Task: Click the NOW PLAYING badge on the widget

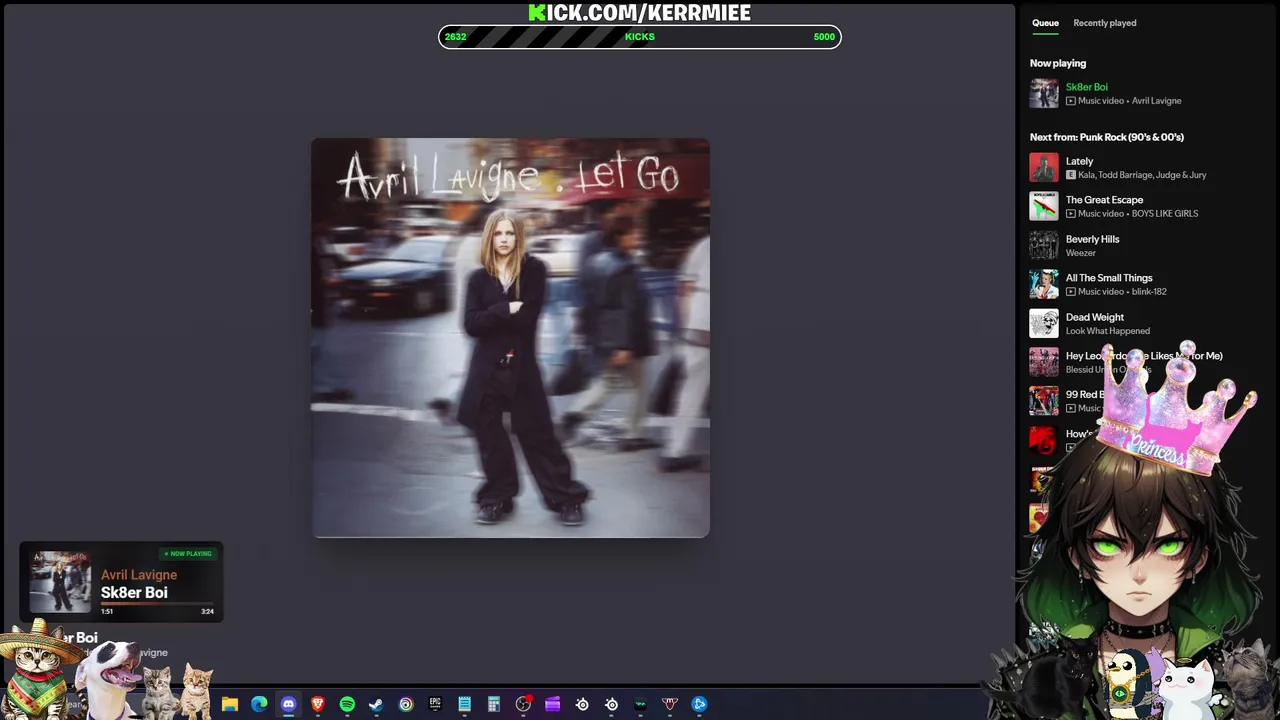Action: click(188, 553)
